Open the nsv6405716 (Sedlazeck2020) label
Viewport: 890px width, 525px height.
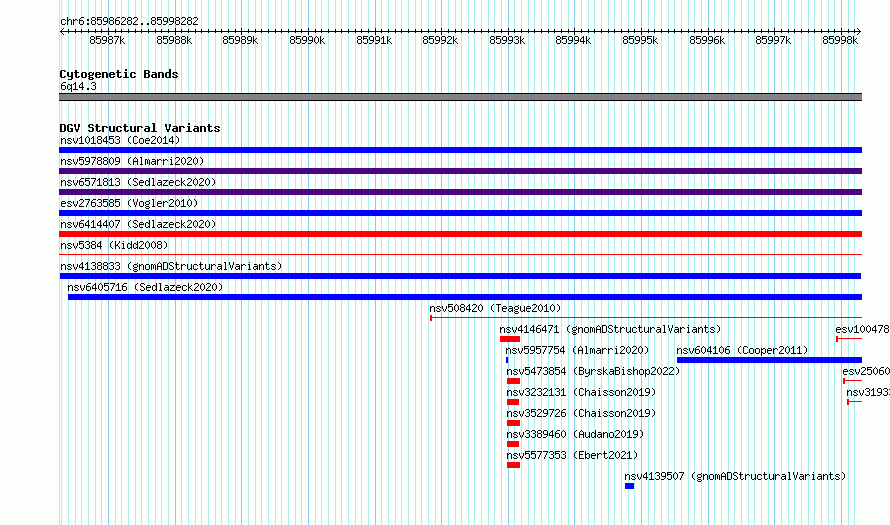click(145, 287)
